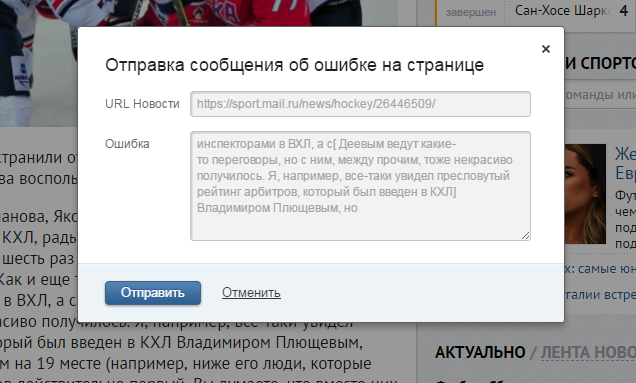The width and height of the screenshot is (636, 383).
Task: Cancel via the Отменить link
Action: click(251, 293)
